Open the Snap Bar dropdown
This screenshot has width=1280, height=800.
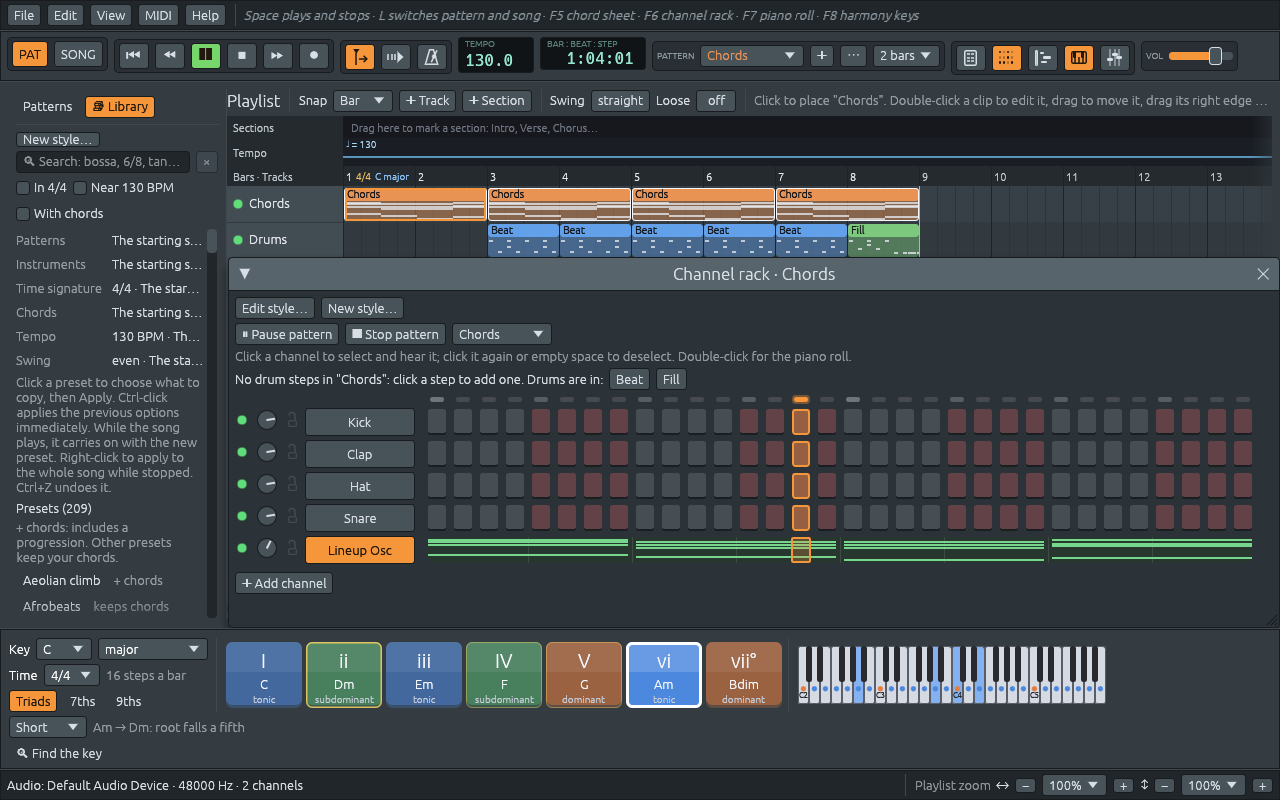point(363,100)
